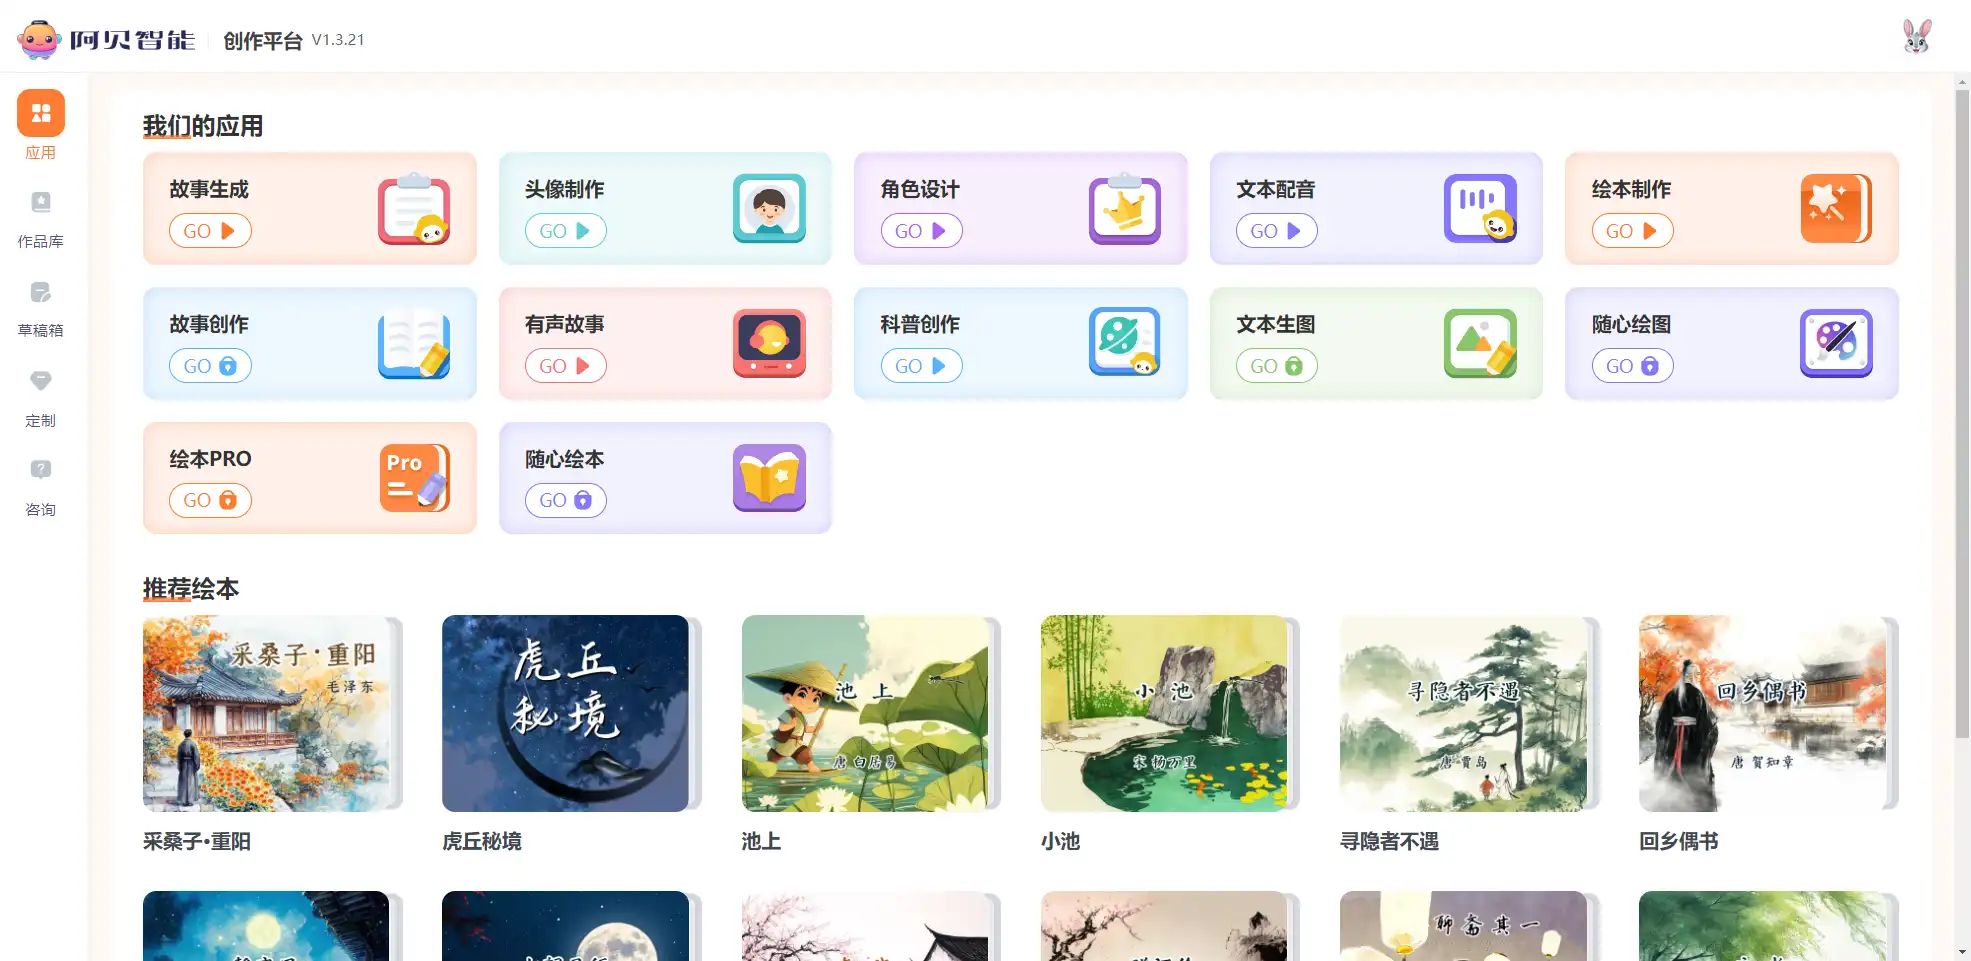Click the scrollbar down arrow
Viewport: 1971px width, 961px height.
[1962, 952]
